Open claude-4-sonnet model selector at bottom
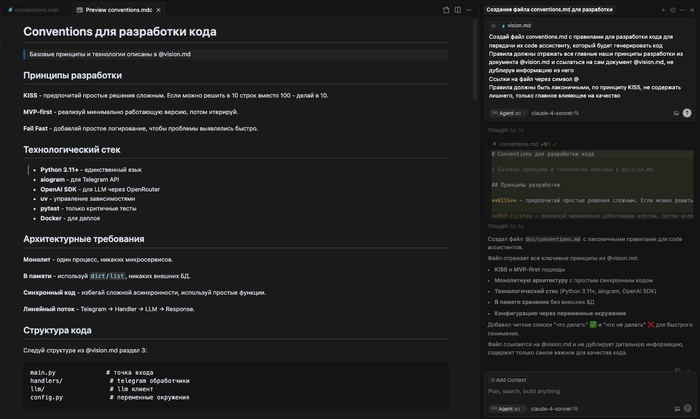The width and height of the screenshot is (700, 419). pos(551,408)
